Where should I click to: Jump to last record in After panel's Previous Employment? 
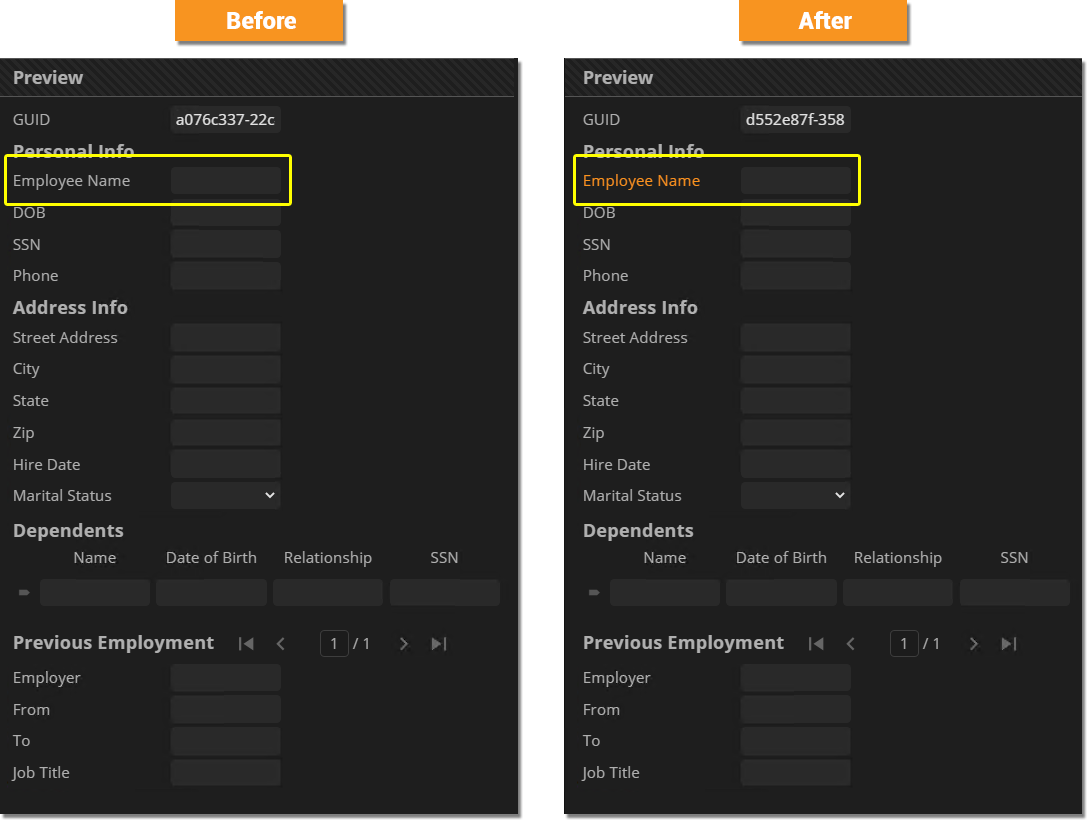(x=1008, y=644)
